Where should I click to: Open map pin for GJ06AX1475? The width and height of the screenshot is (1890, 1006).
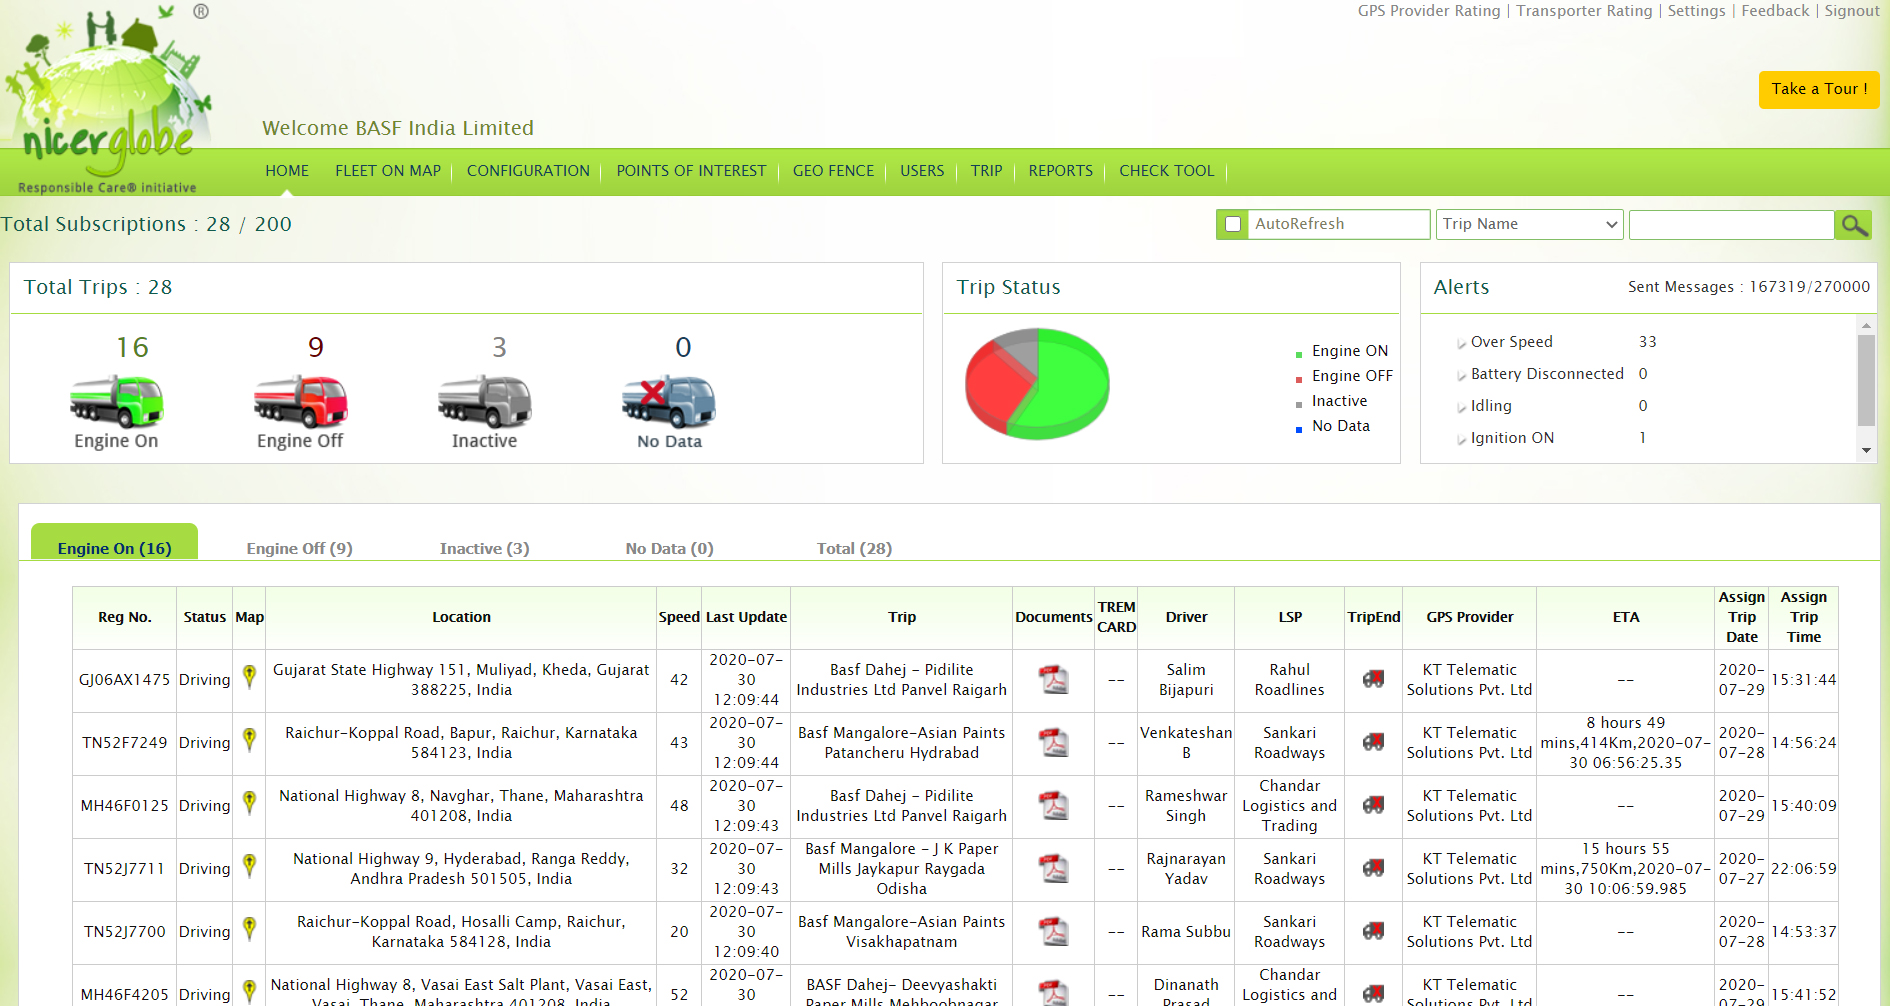(x=250, y=677)
